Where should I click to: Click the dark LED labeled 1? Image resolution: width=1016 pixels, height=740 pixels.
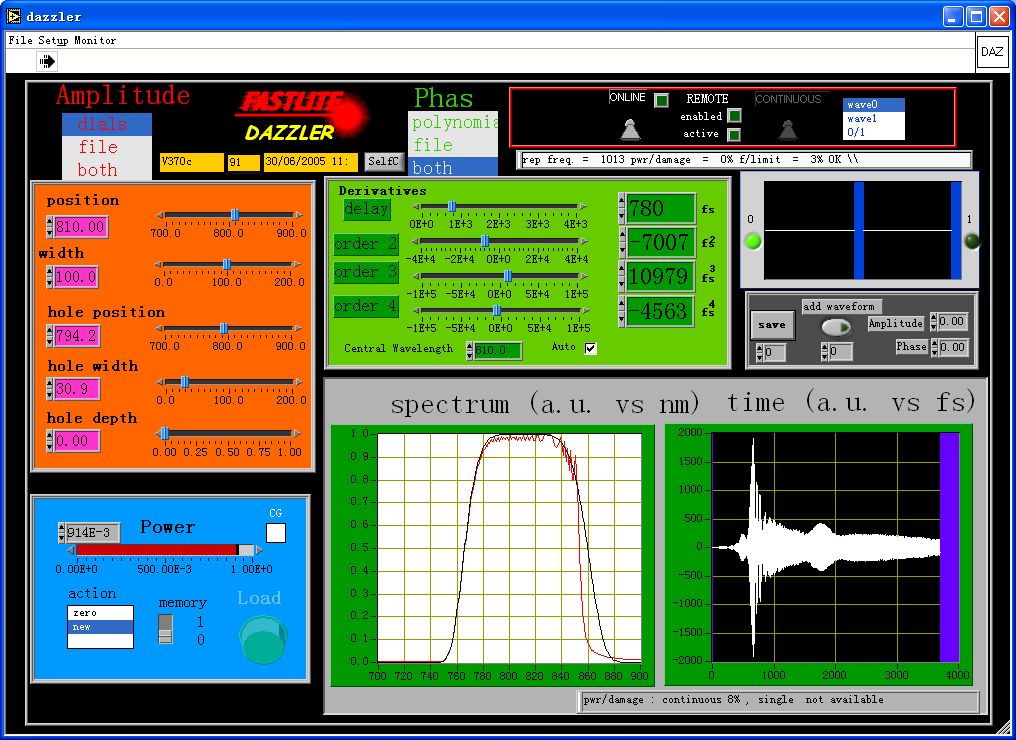pyautogui.click(x=971, y=241)
